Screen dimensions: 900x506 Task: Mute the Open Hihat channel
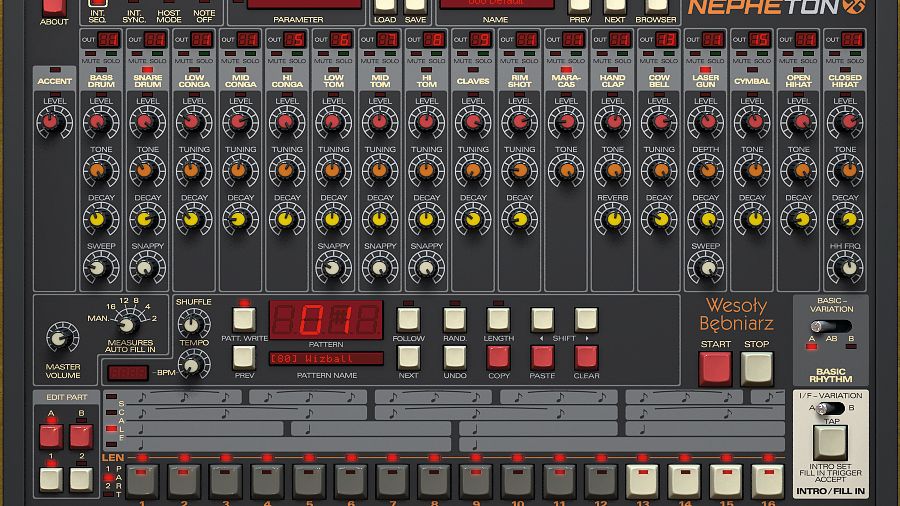point(788,54)
